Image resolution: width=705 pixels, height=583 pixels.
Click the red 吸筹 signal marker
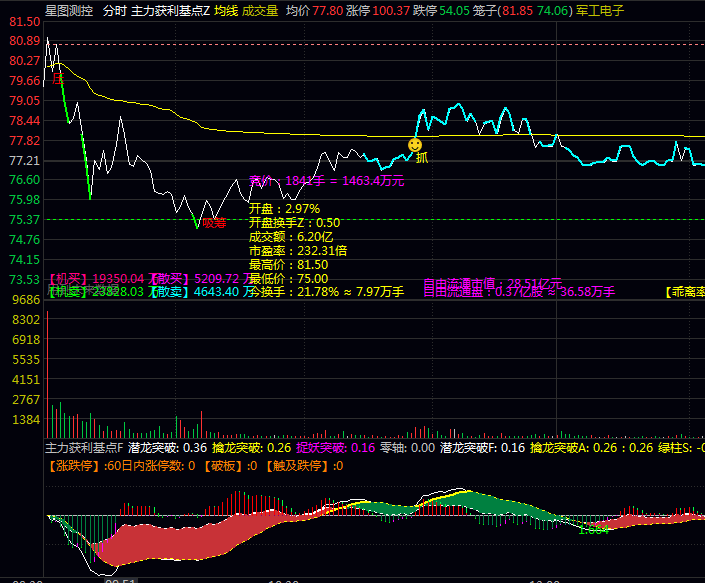point(214,223)
